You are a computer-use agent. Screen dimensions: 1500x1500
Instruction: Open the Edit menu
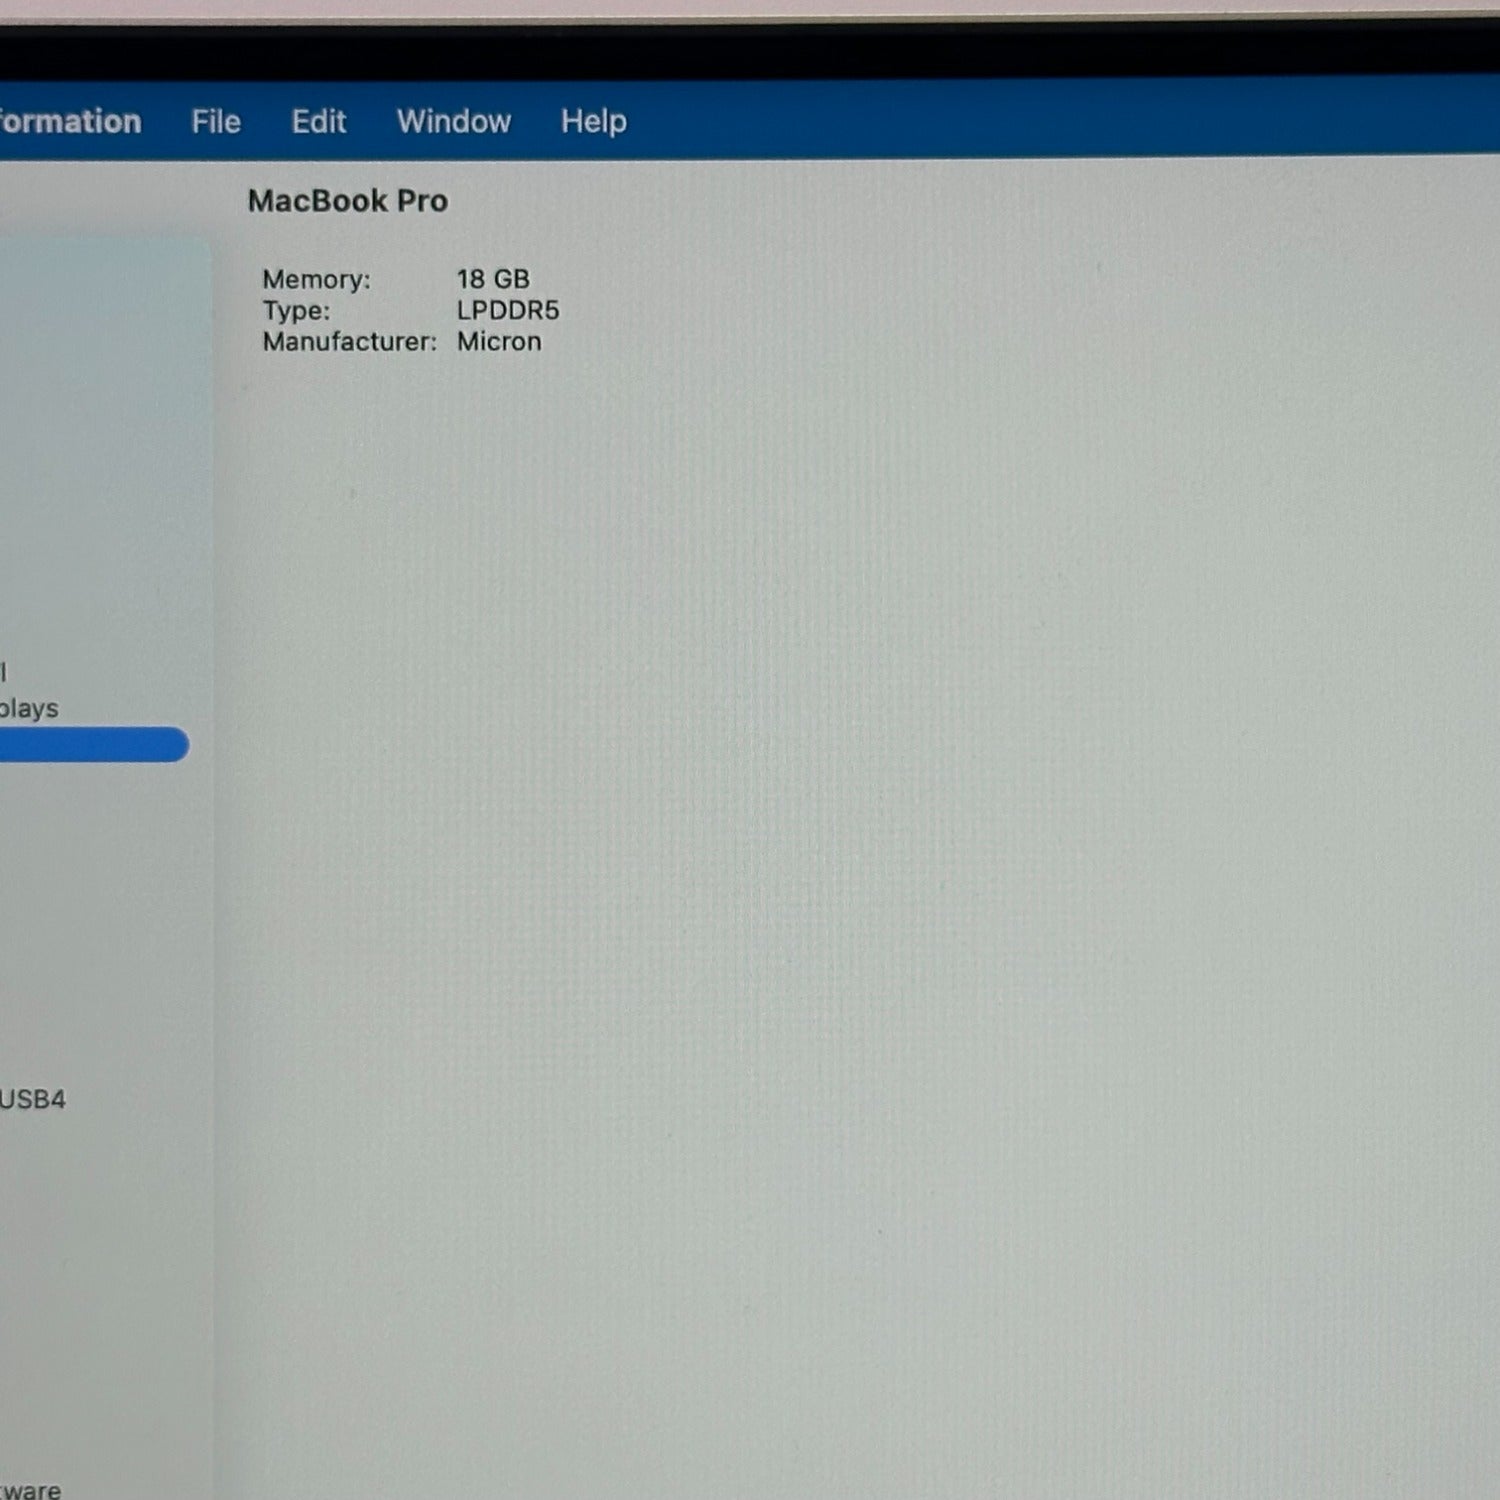coord(318,122)
